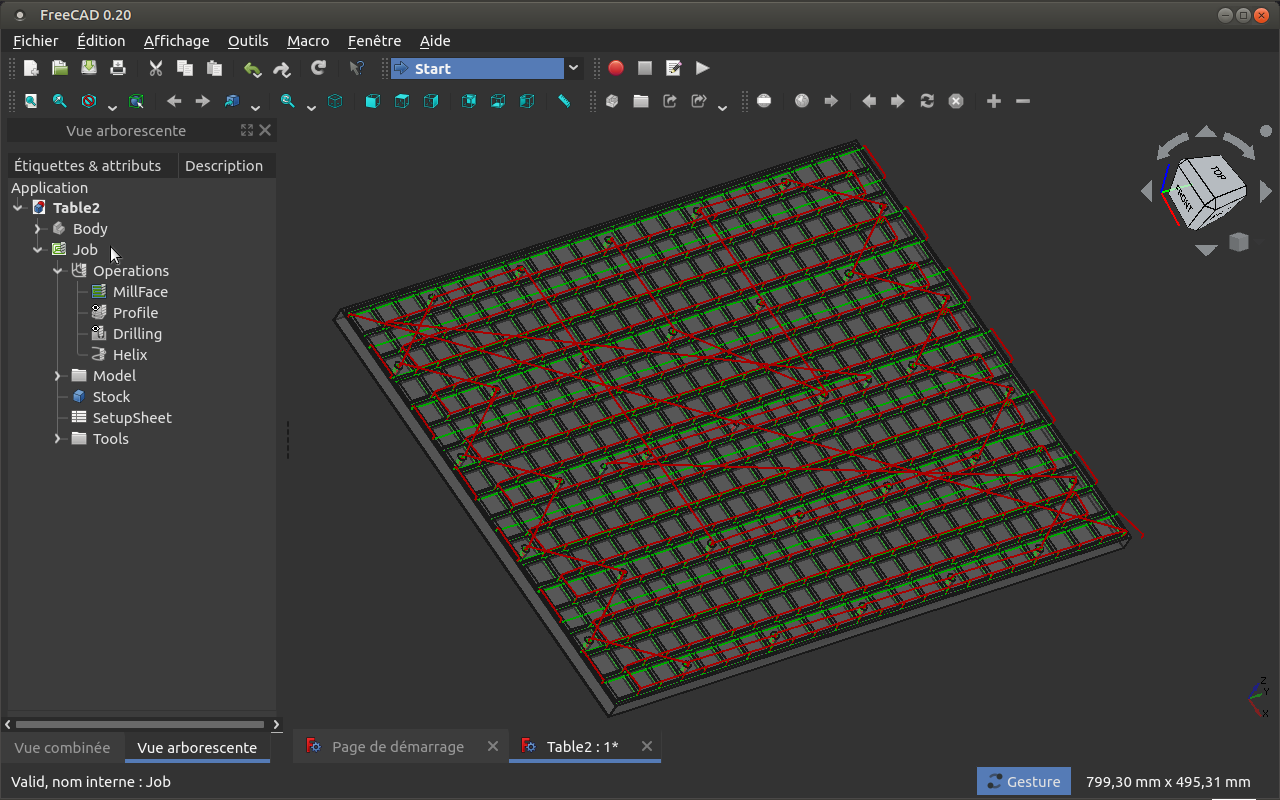Collapse the Operations tree node

click(58, 271)
